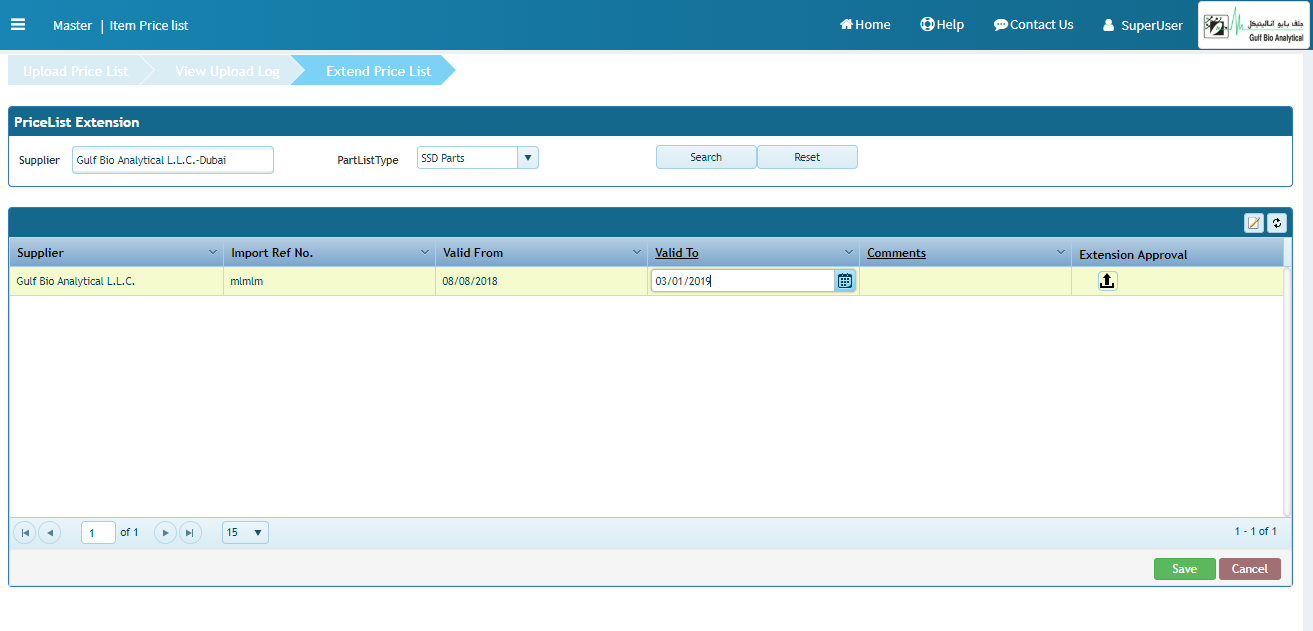This screenshot has height=631, width=1313.
Task: Click the Search button
Action: (x=706, y=157)
